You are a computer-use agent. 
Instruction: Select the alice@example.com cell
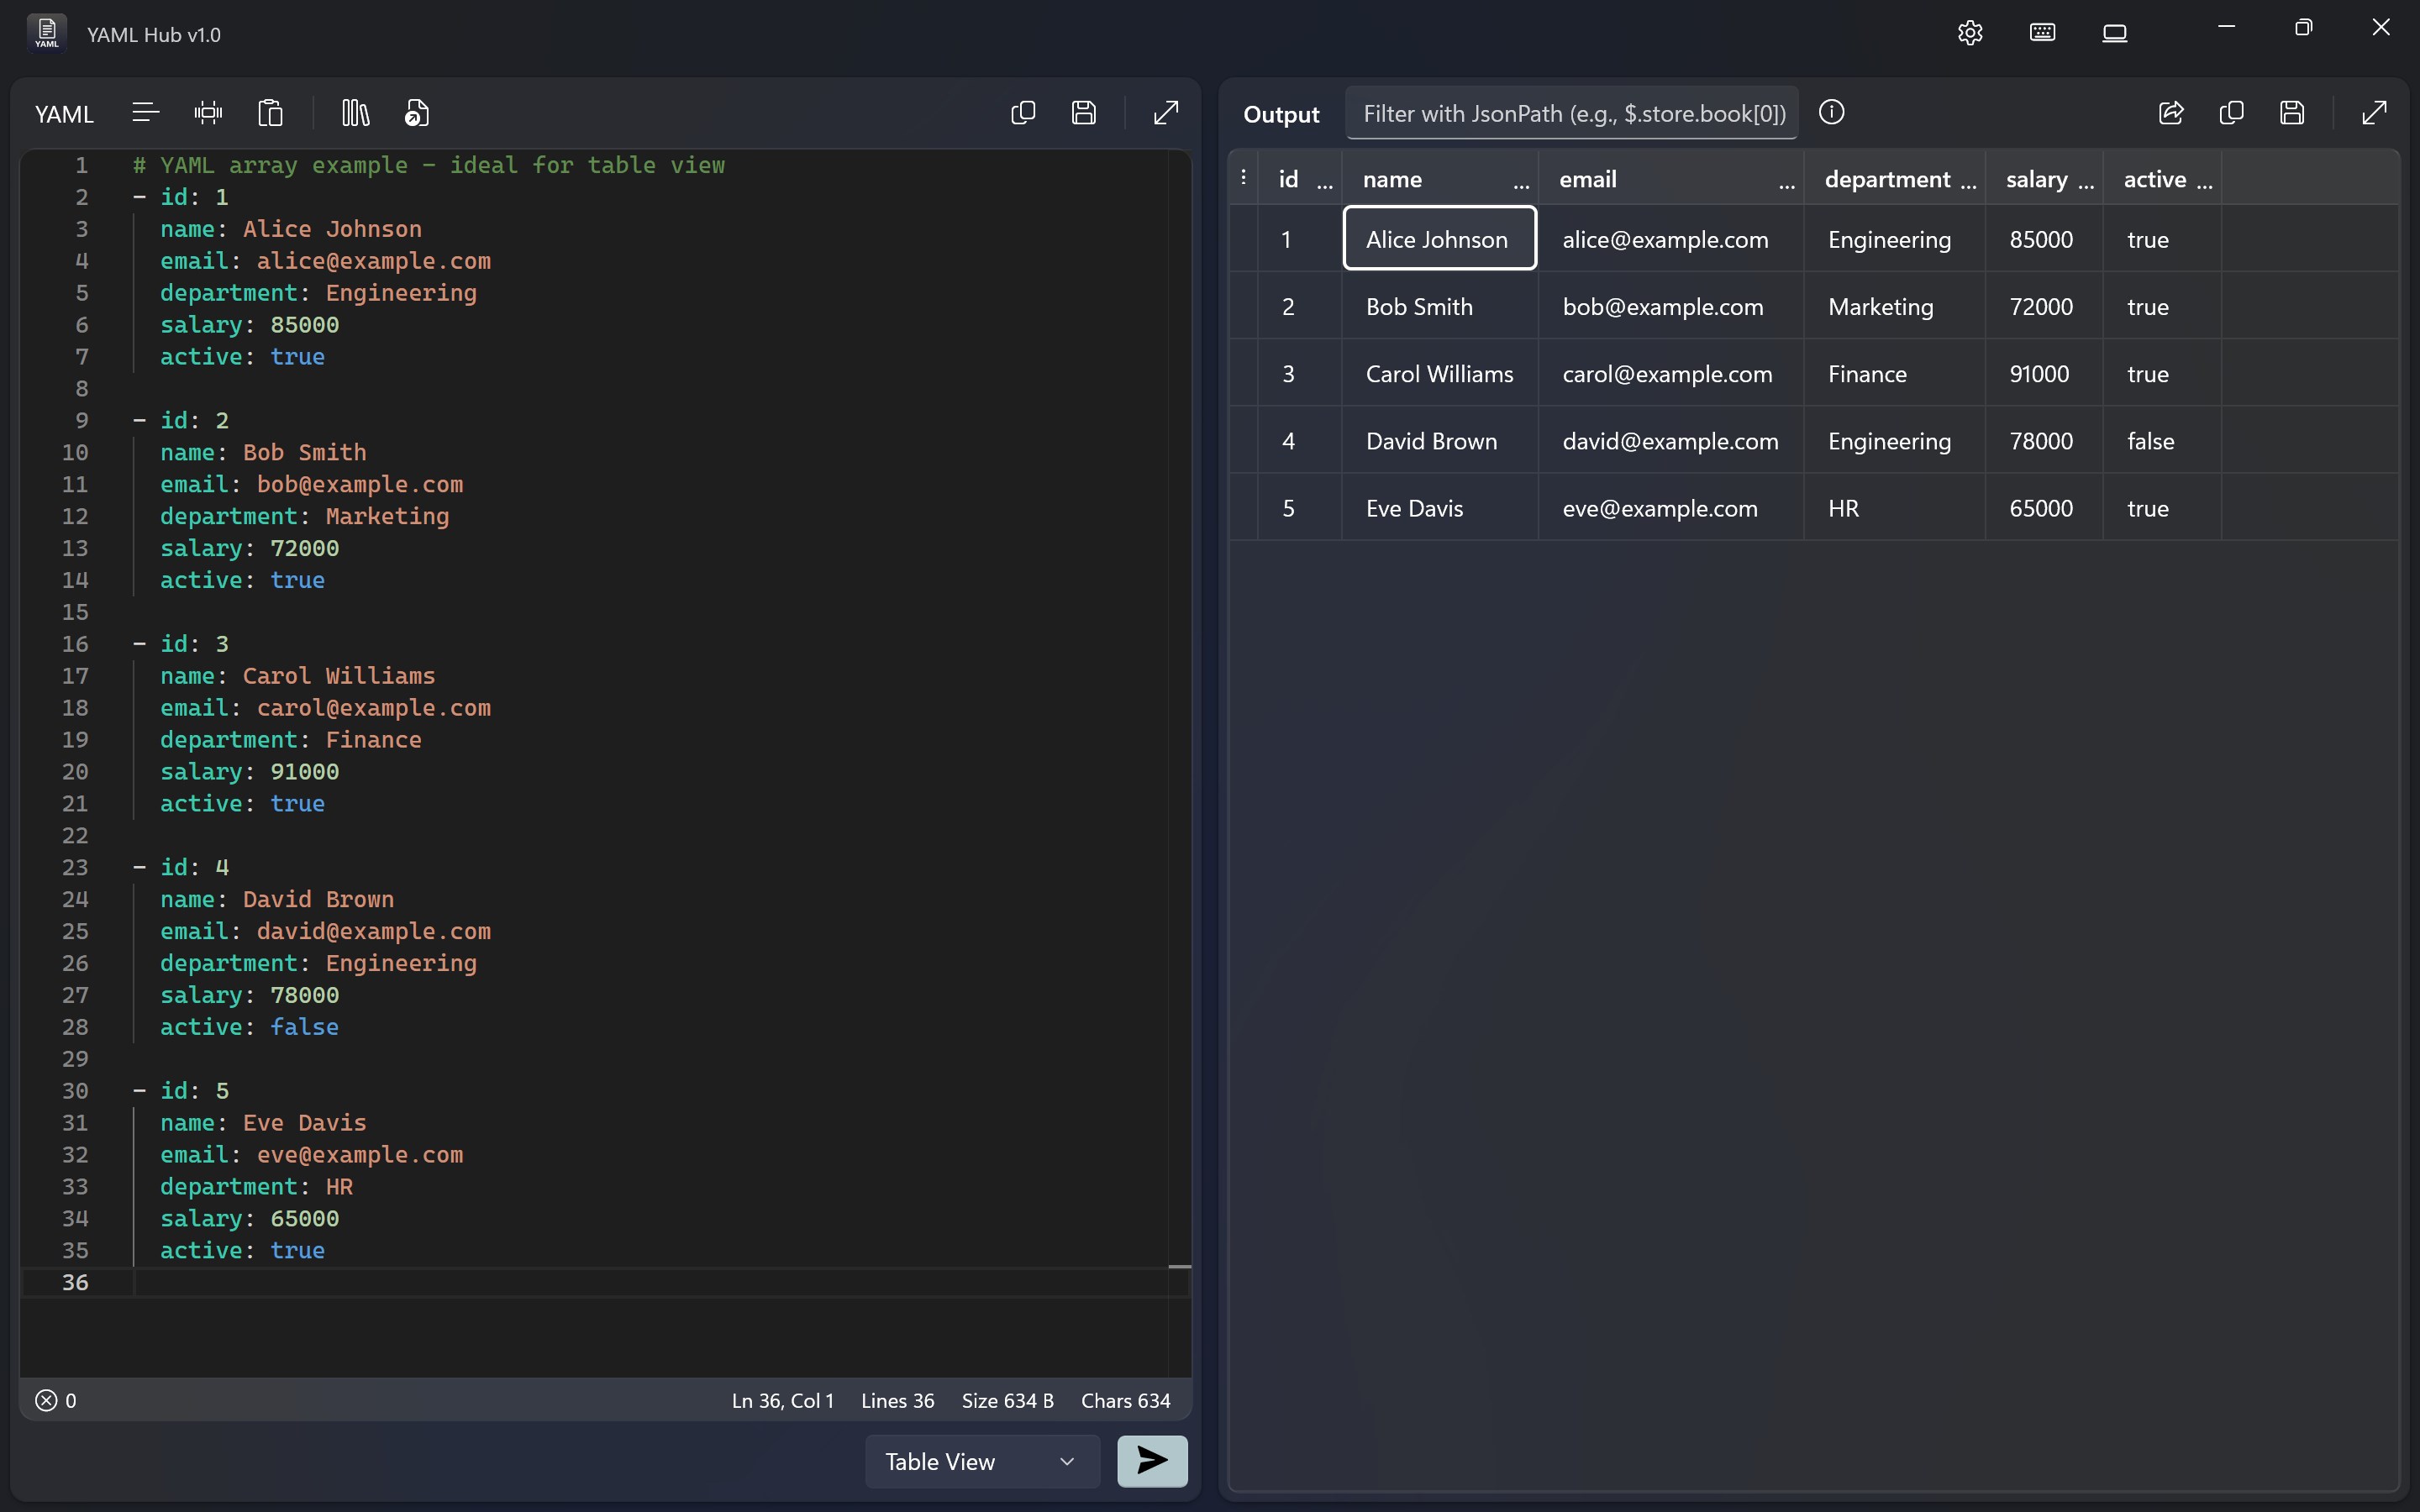coord(1670,238)
